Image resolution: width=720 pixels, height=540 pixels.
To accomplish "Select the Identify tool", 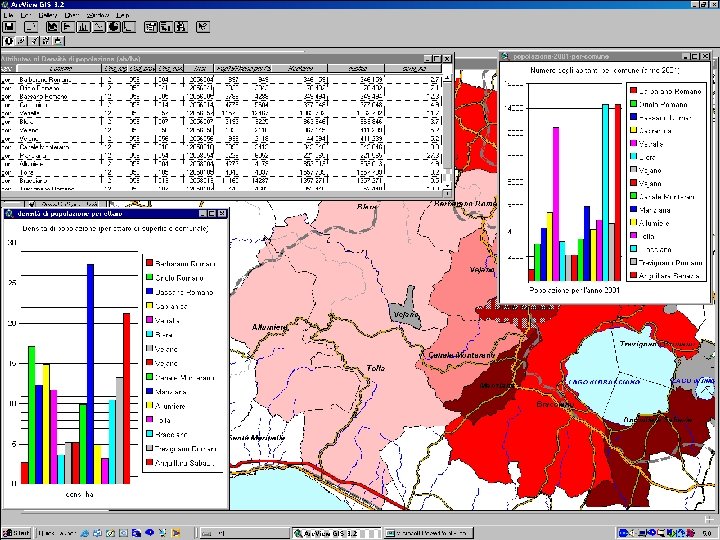I will 8,41.
